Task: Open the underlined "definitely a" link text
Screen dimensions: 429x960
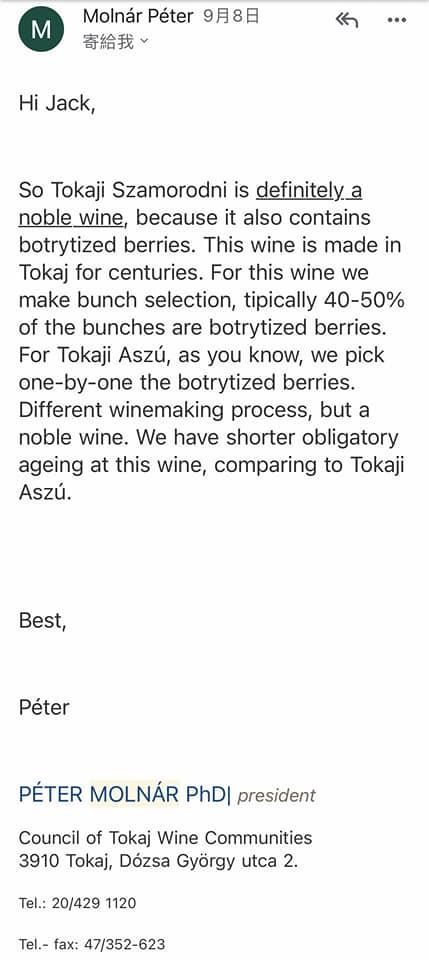Action: tap(309, 191)
